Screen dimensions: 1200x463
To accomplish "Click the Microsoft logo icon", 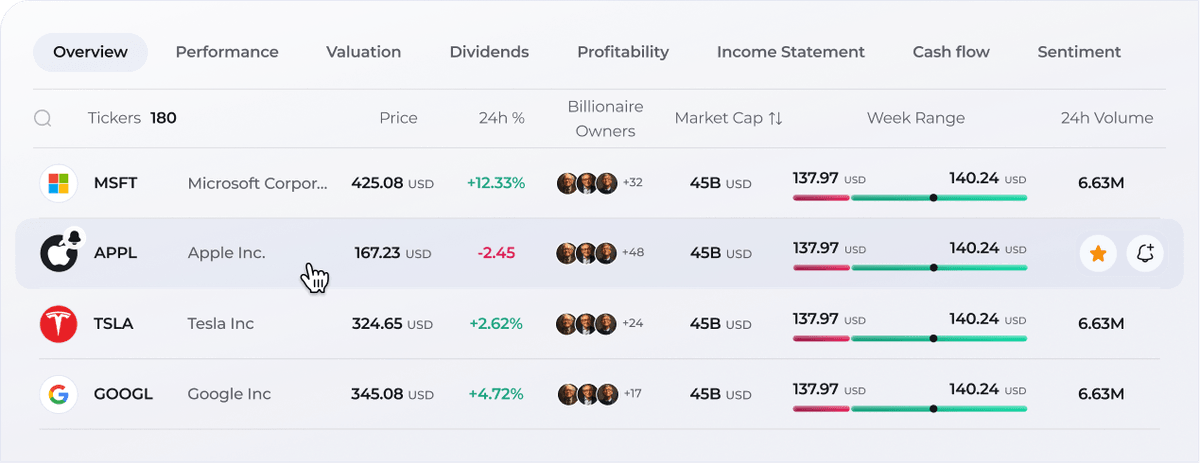I will pyautogui.click(x=58, y=184).
